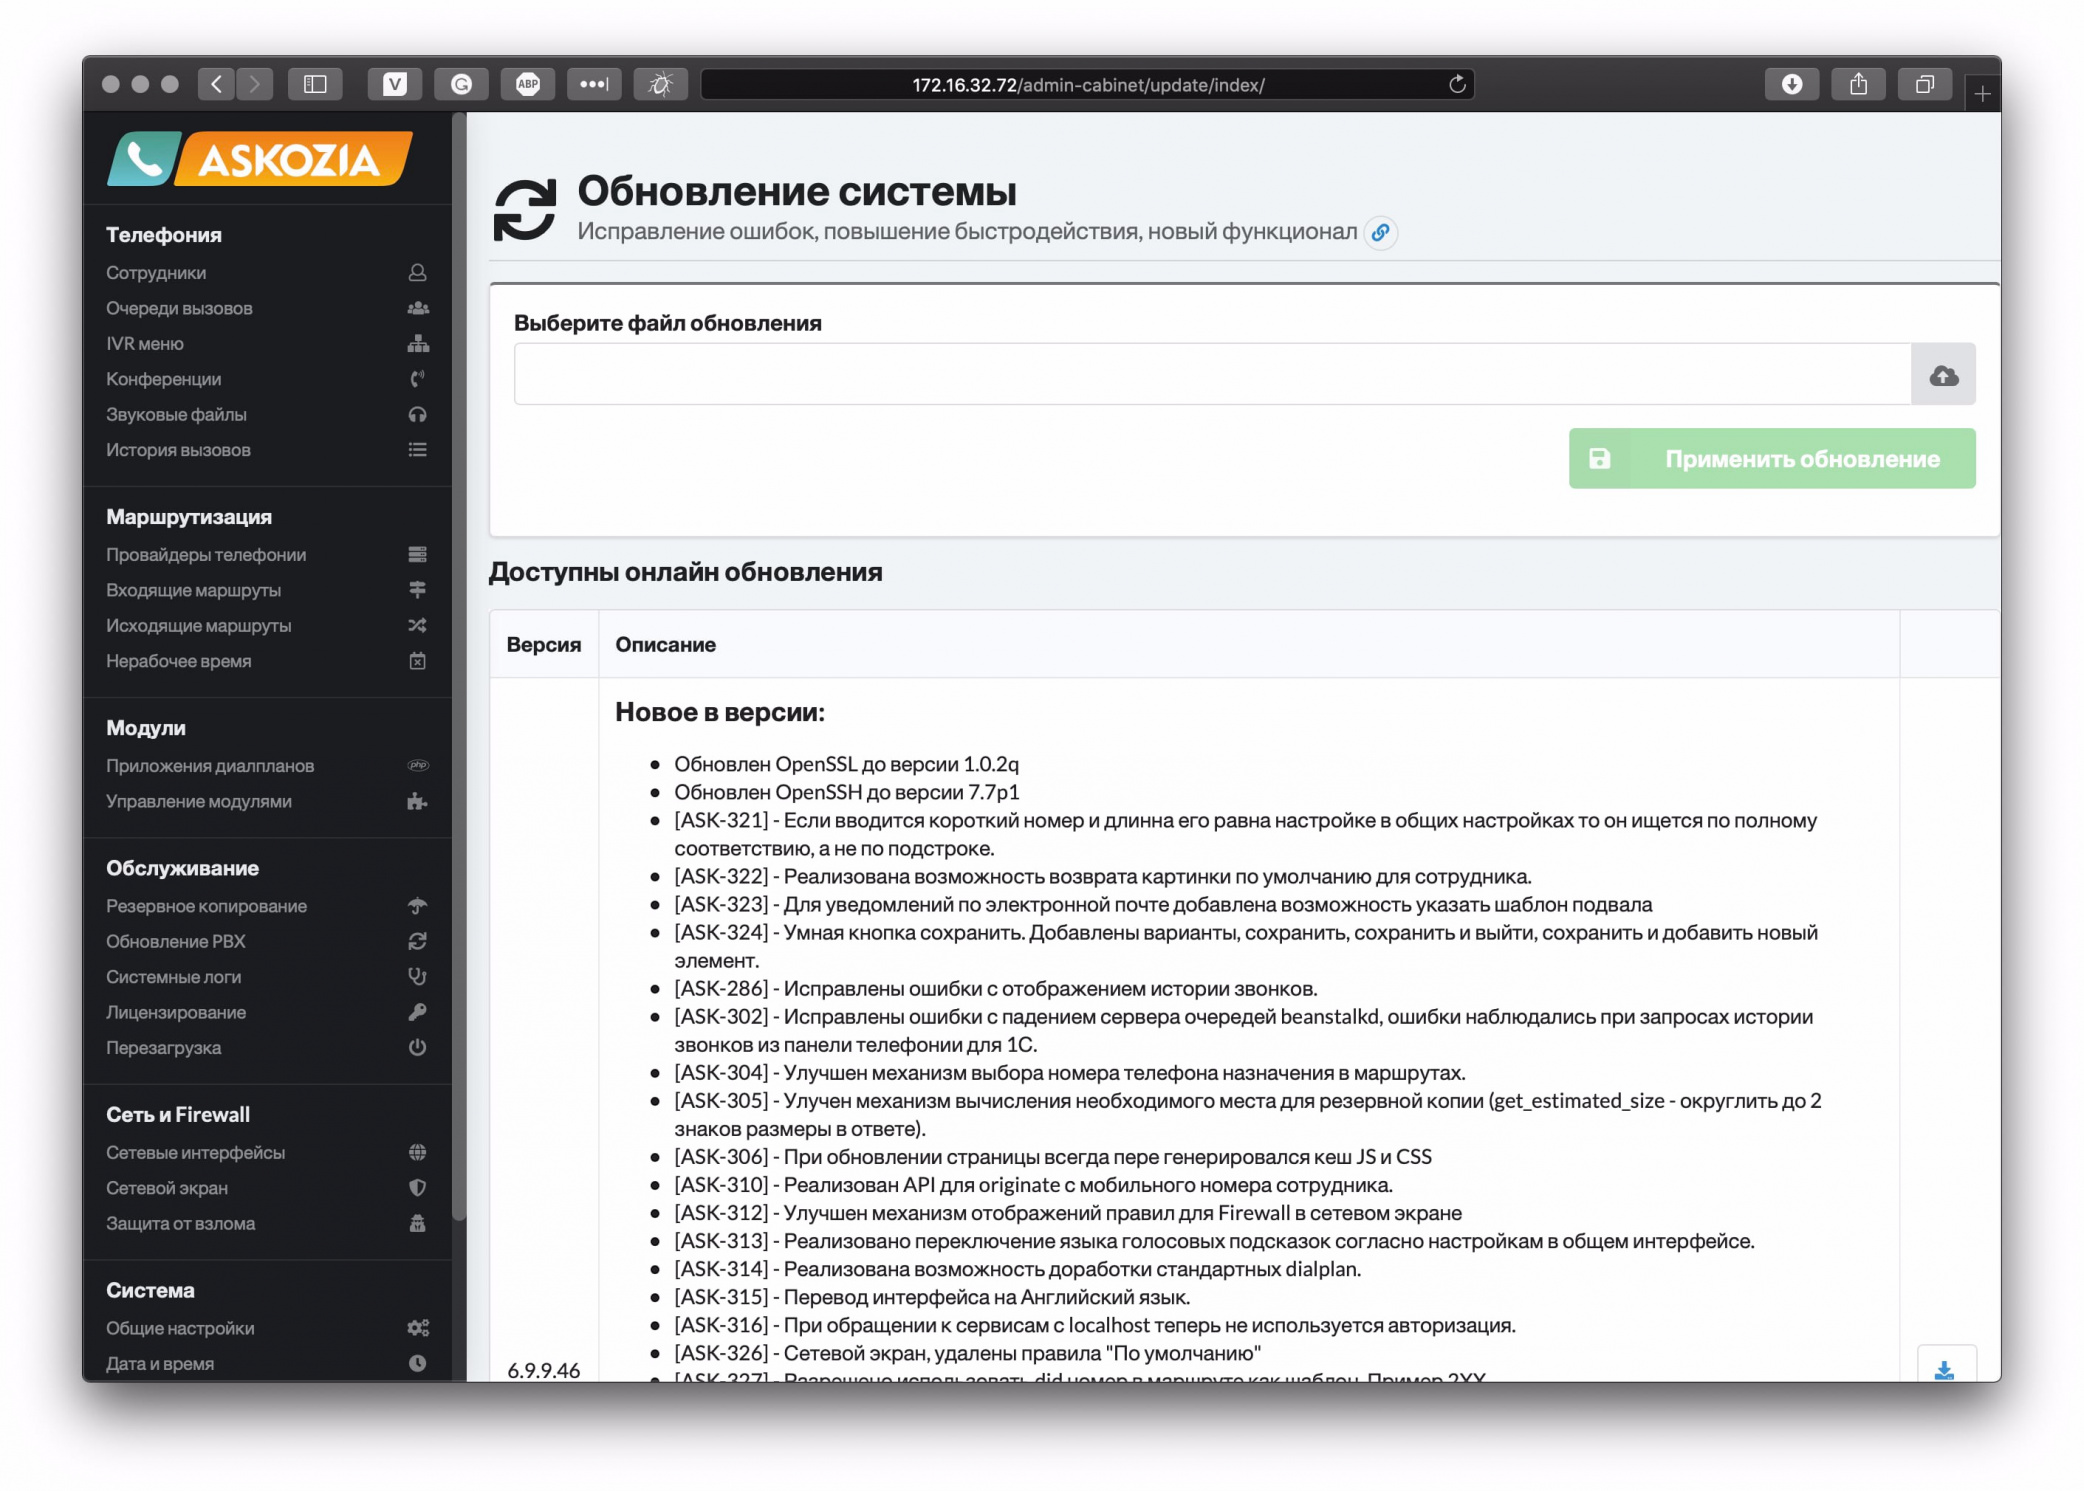Open the browser downloads icon
2084x1491 pixels.
coord(1791,84)
